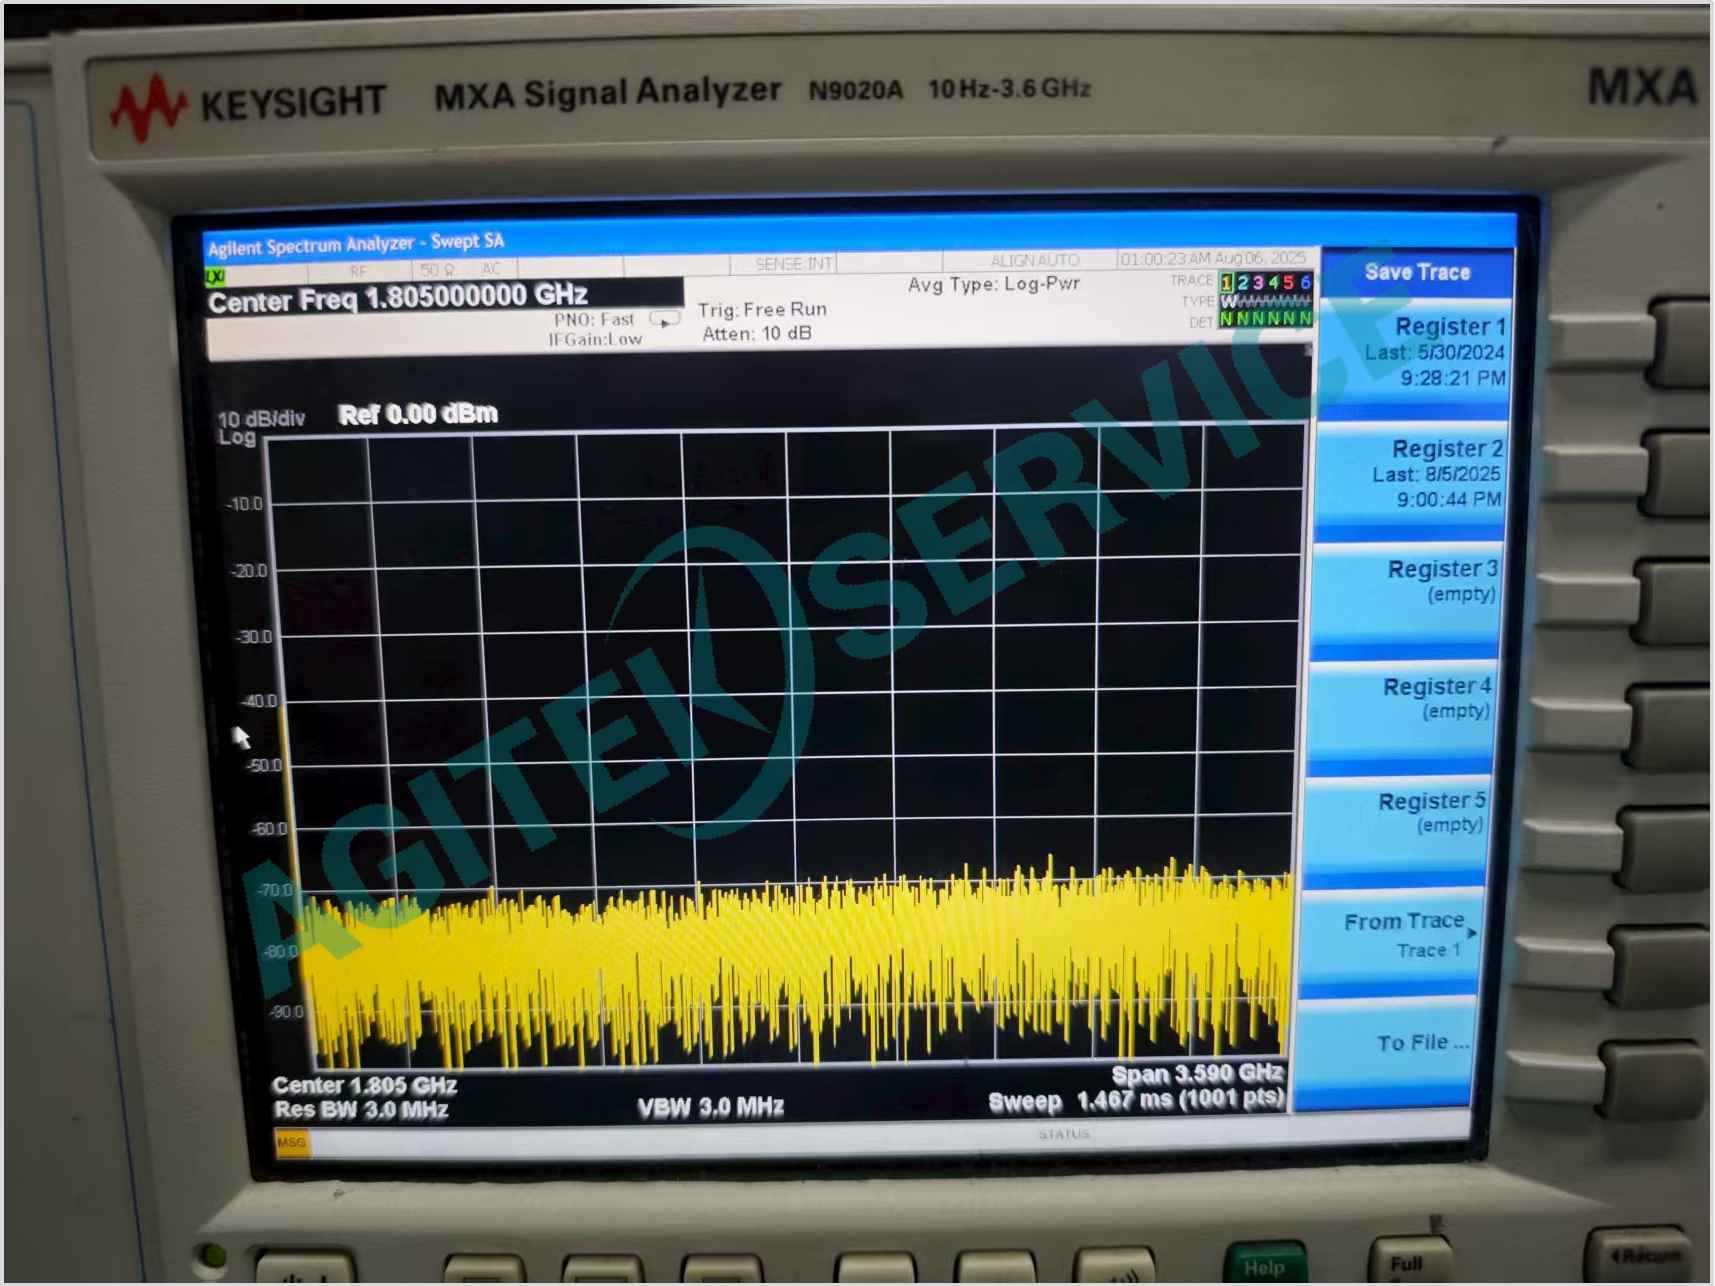The width and height of the screenshot is (1715, 1286).
Task: Select green trace 4 indicator
Action: 1274,283
